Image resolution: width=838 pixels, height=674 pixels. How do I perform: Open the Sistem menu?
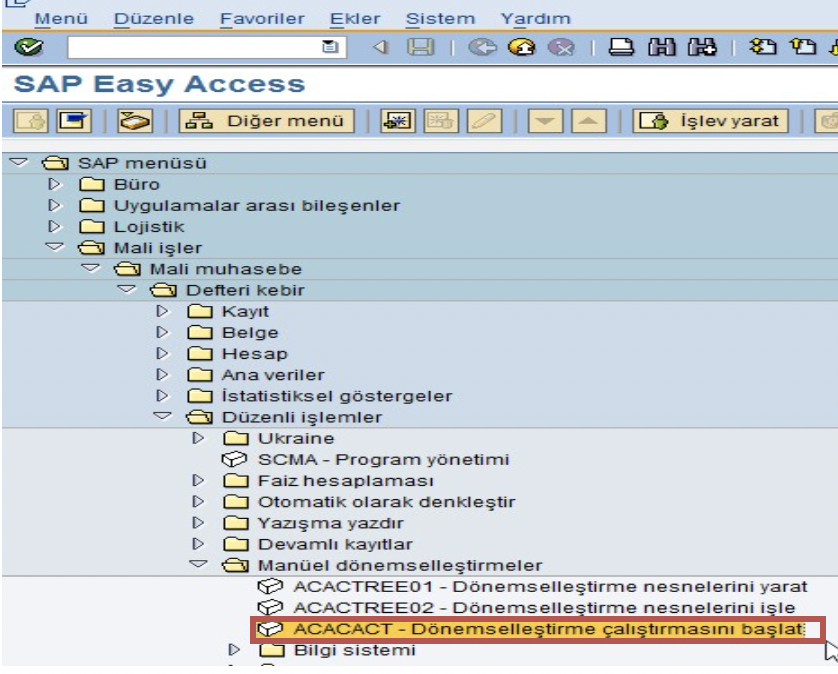440,19
